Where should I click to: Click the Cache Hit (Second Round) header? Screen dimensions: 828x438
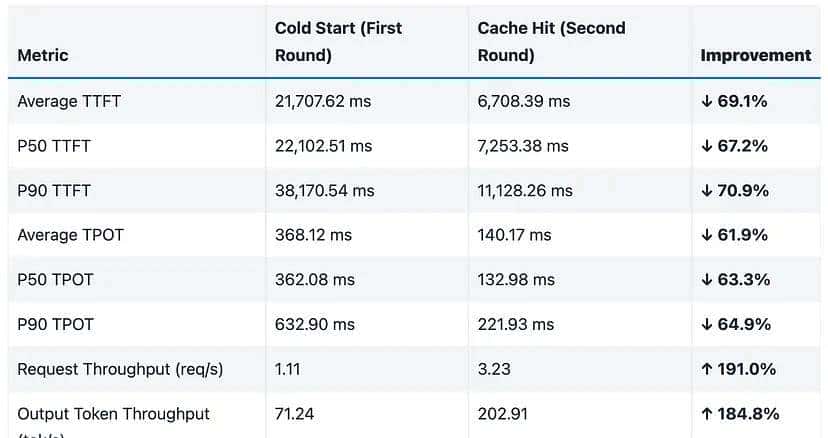pyautogui.click(x=551, y=41)
